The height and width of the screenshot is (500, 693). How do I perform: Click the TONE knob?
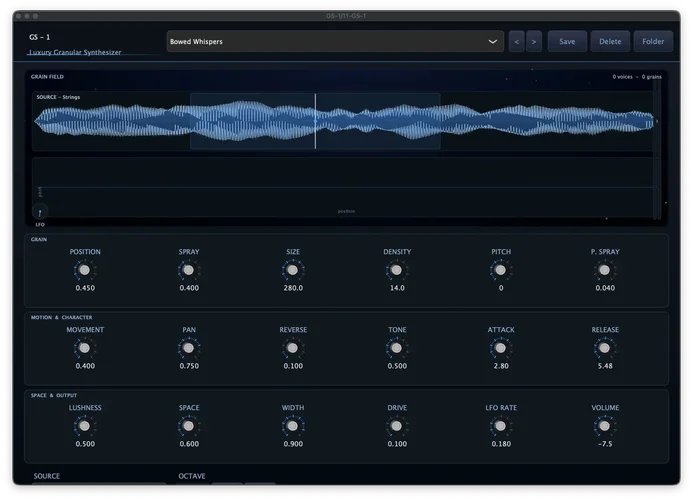[396, 348]
